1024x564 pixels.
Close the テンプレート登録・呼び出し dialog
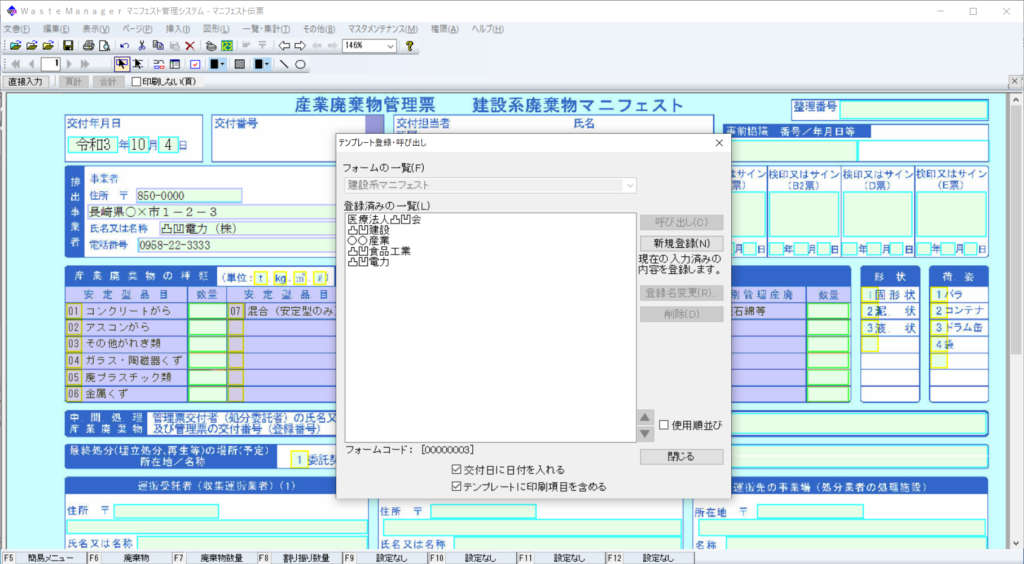pos(719,142)
